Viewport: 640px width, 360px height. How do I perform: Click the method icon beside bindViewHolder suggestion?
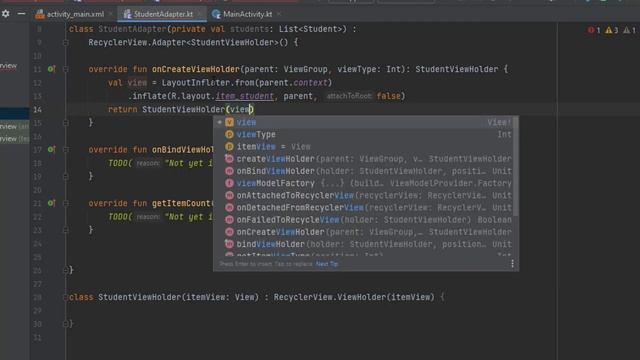click(x=229, y=244)
